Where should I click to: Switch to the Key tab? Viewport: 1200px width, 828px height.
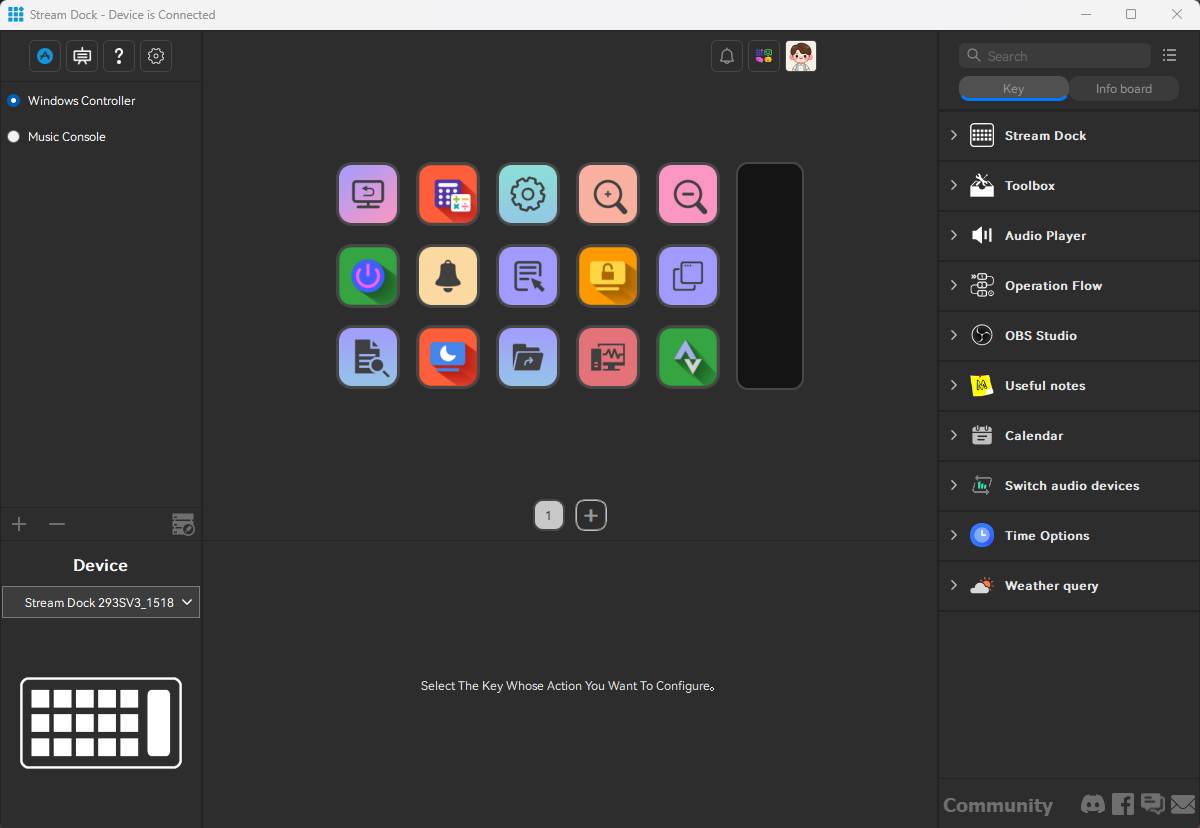pos(1013,89)
